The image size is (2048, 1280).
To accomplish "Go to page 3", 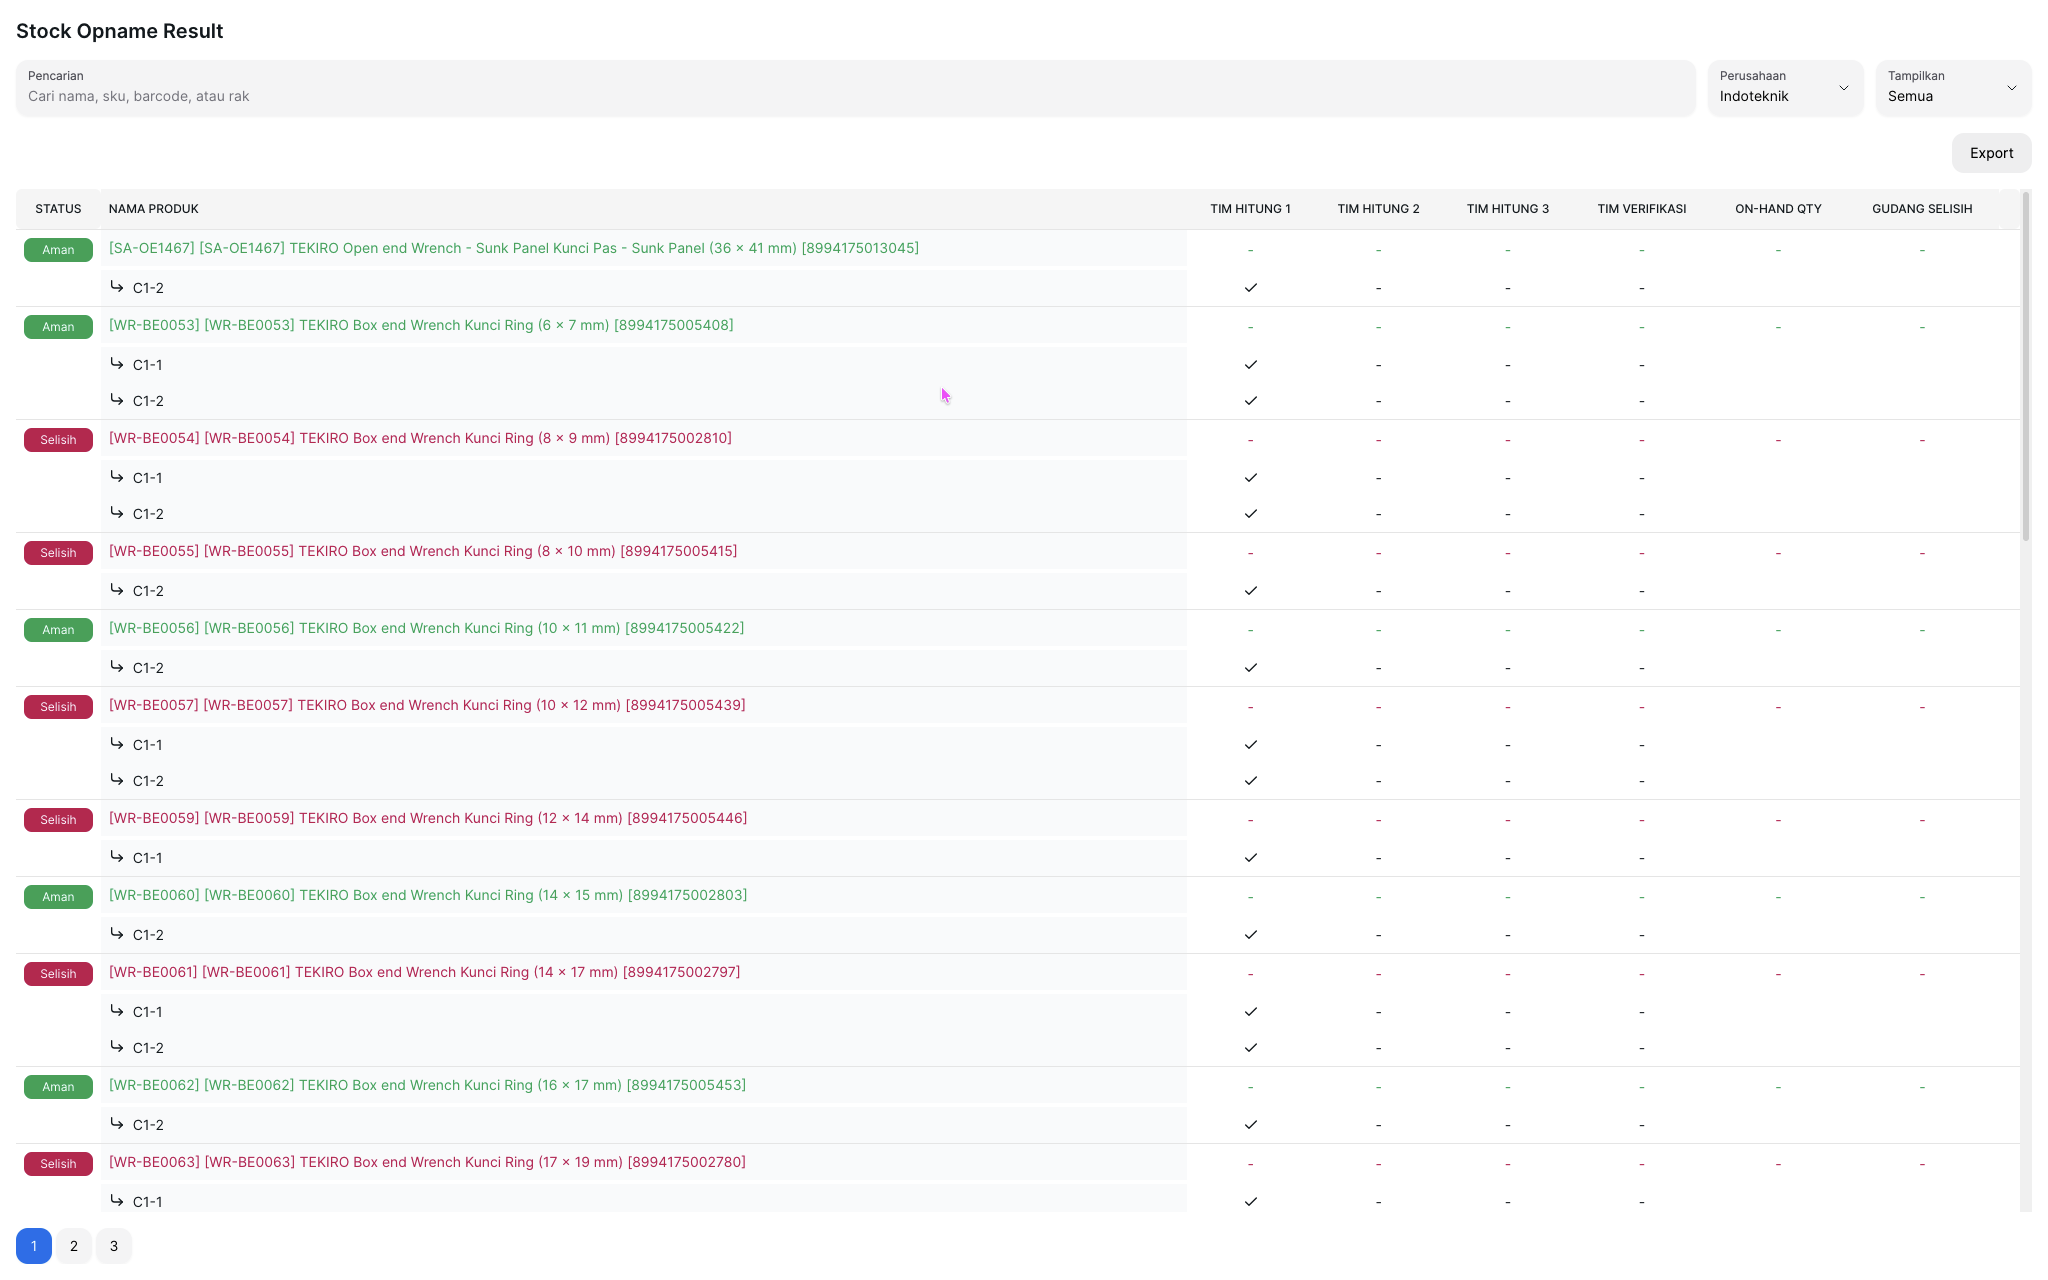I will [x=114, y=1246].
